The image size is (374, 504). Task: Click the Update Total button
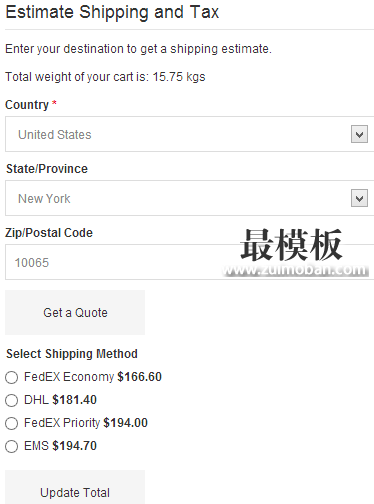click(x=75, y=487)
